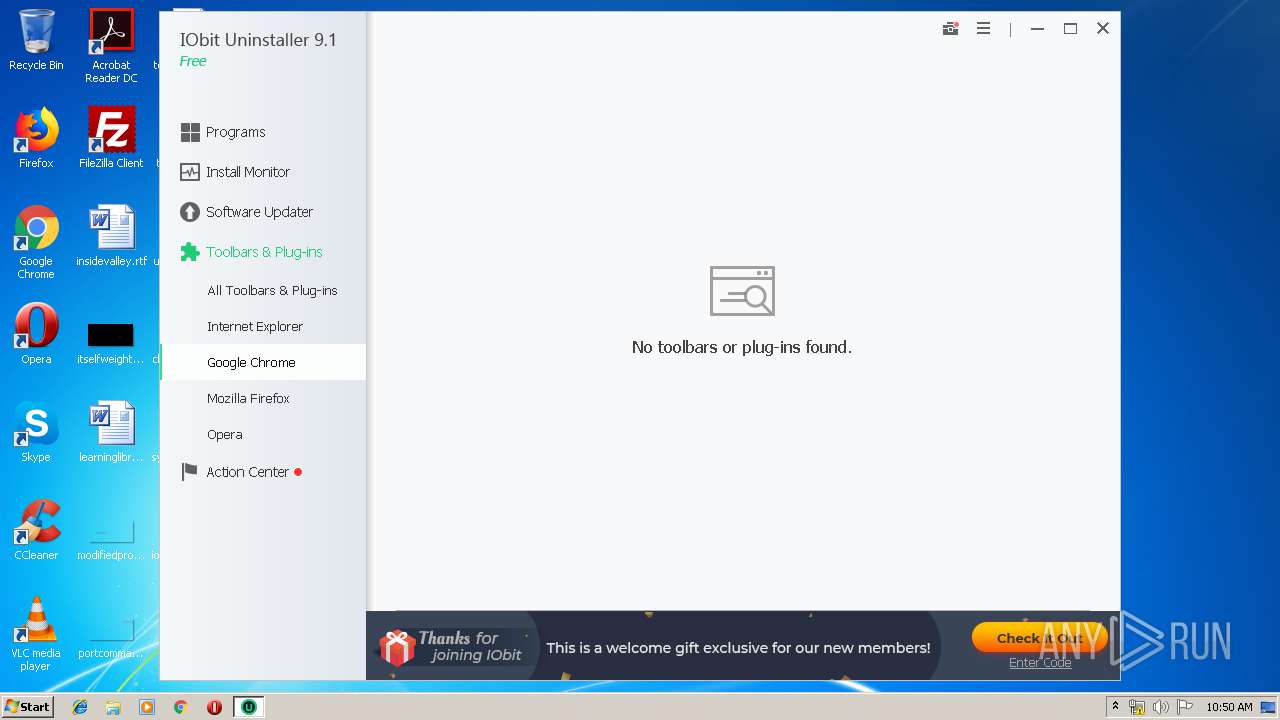Select Internet Explorer plug-ins
1280x720 pixels.
coord(255,326)
